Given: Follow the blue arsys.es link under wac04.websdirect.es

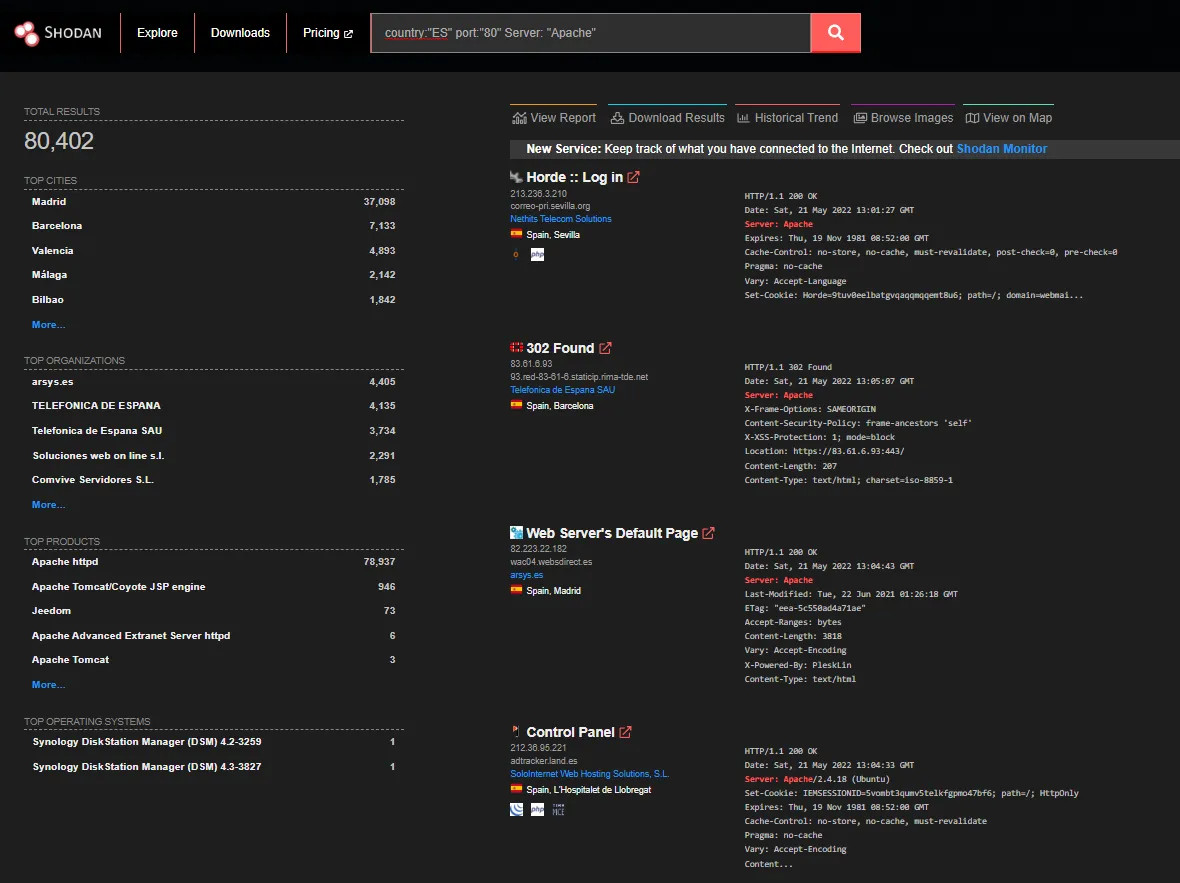Looking at the screenshot, I should [x=526, y=575].
